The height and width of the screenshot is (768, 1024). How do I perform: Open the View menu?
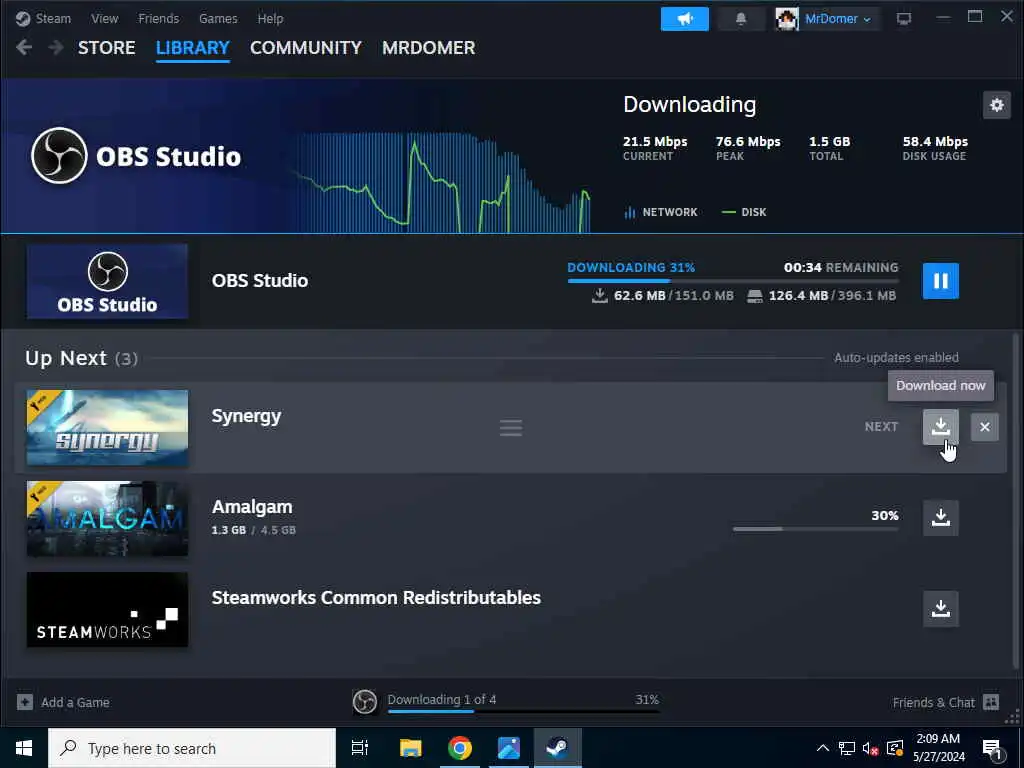click(104, 18)
